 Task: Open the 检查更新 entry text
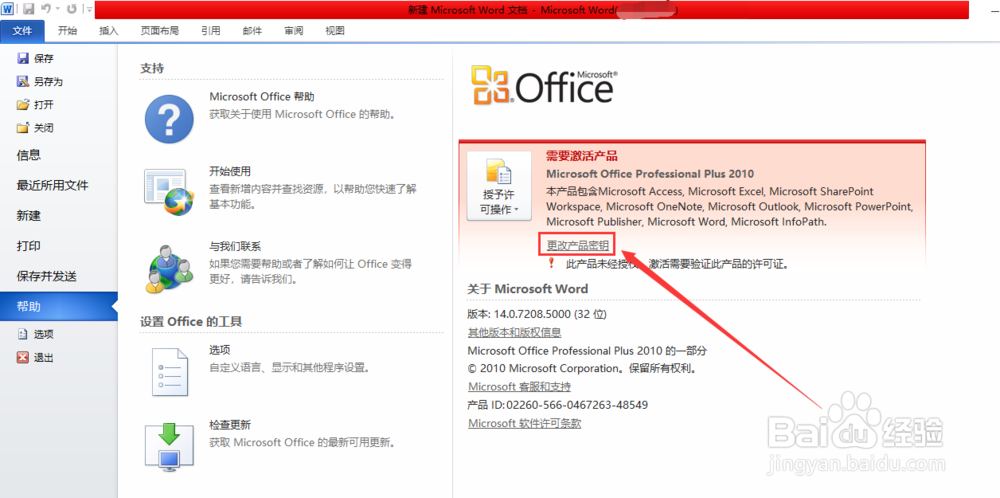pos(230,425)
